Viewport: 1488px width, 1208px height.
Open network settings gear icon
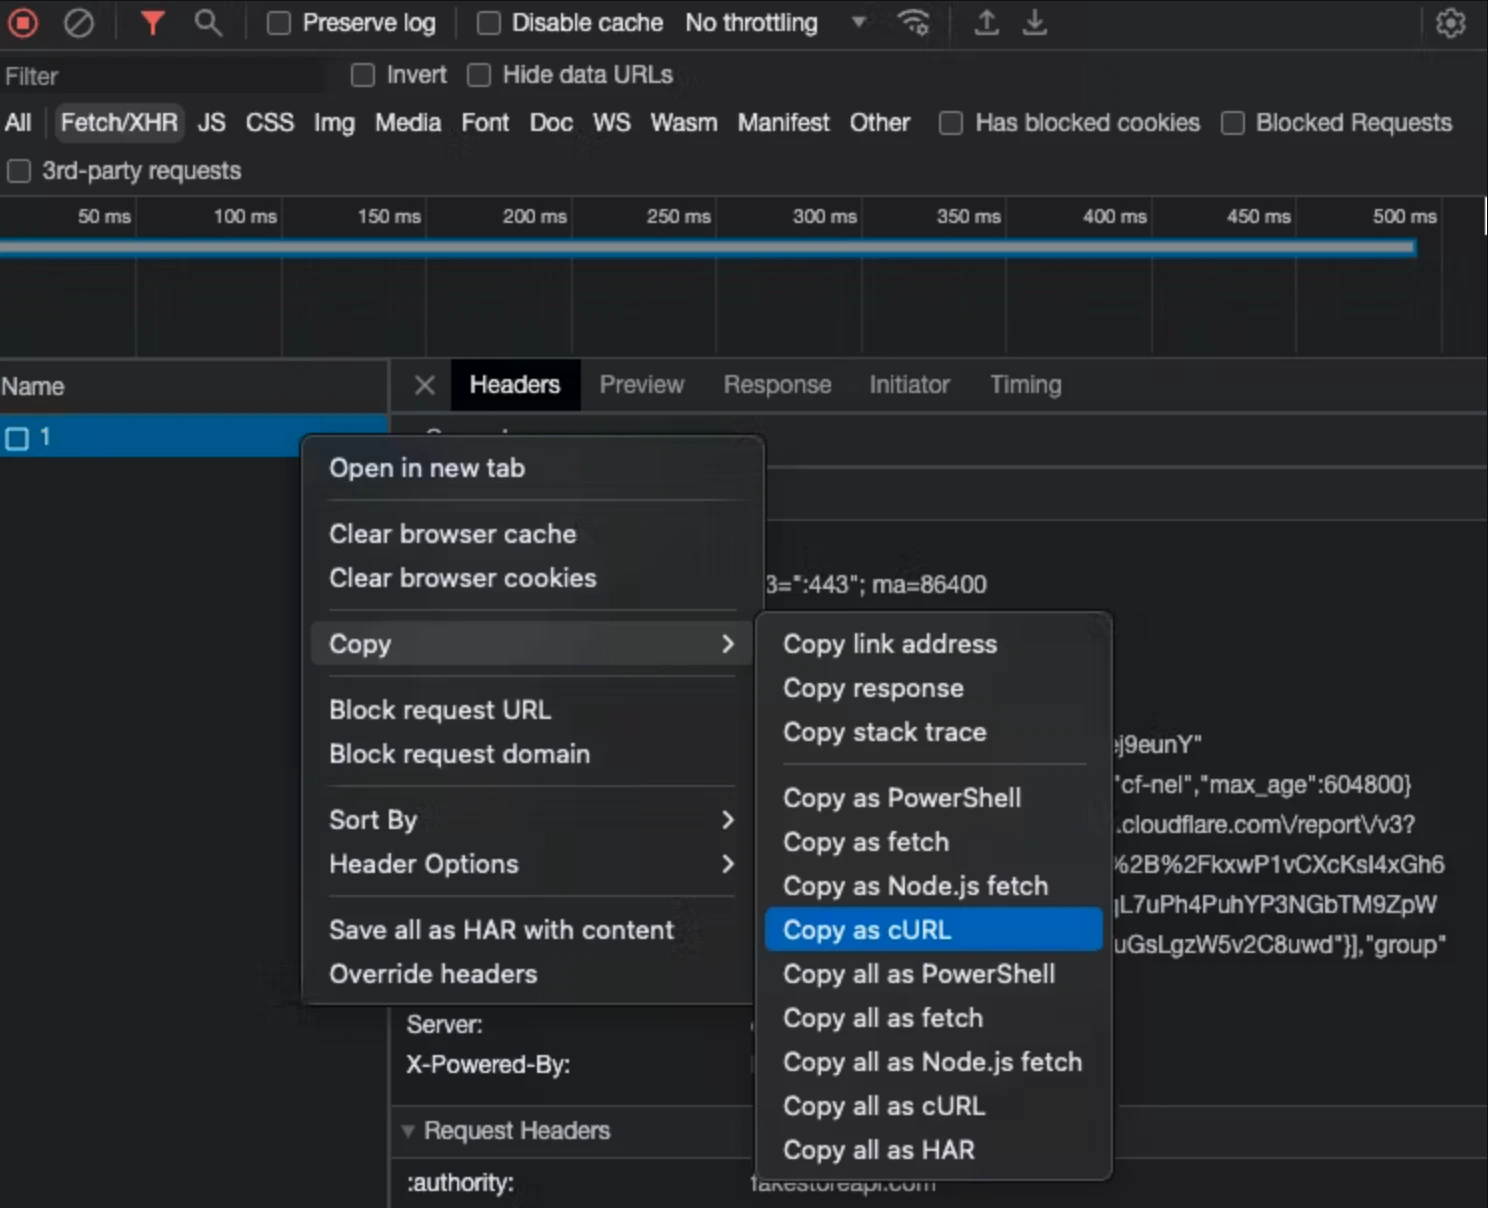(1450, 23)
